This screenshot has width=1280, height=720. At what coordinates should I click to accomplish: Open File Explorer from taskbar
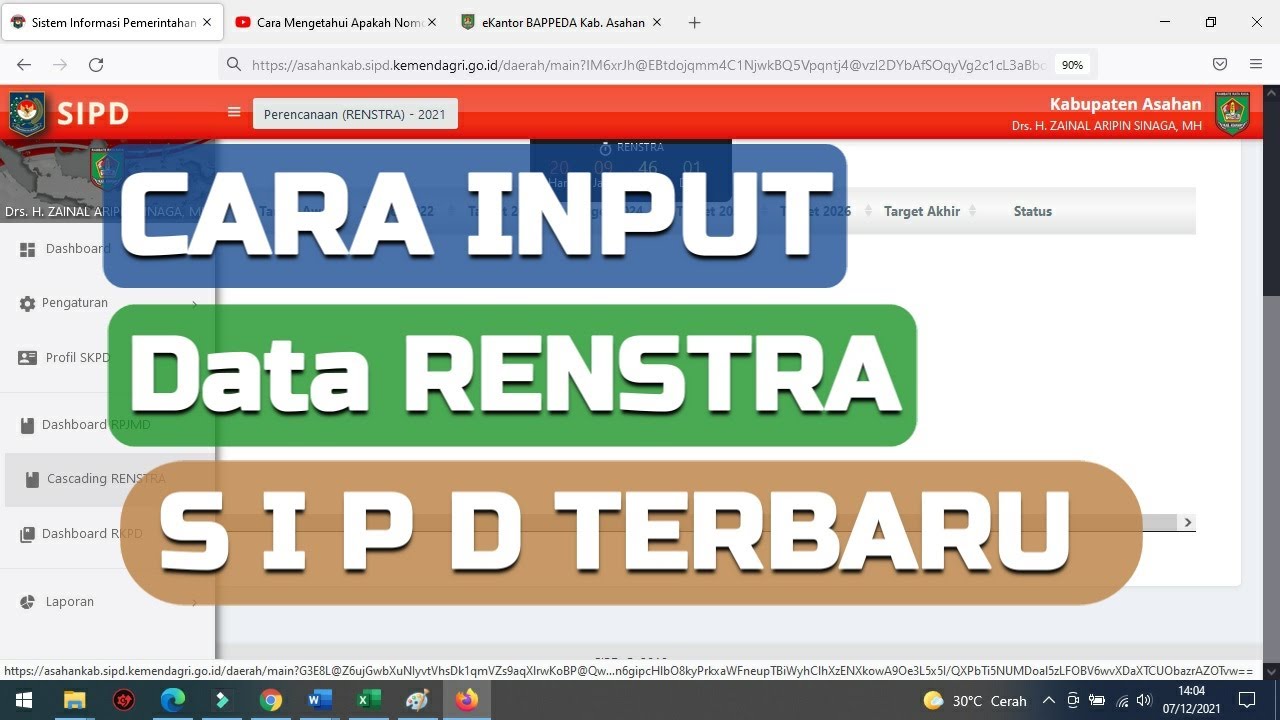(x=75, y=700)
